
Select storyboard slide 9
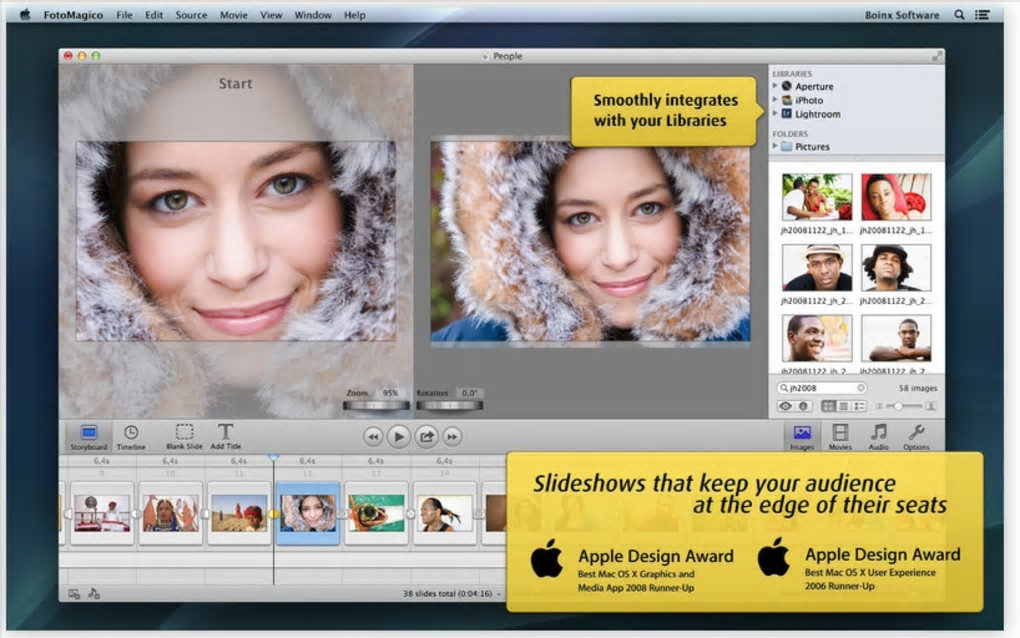[x=102, y=513]
